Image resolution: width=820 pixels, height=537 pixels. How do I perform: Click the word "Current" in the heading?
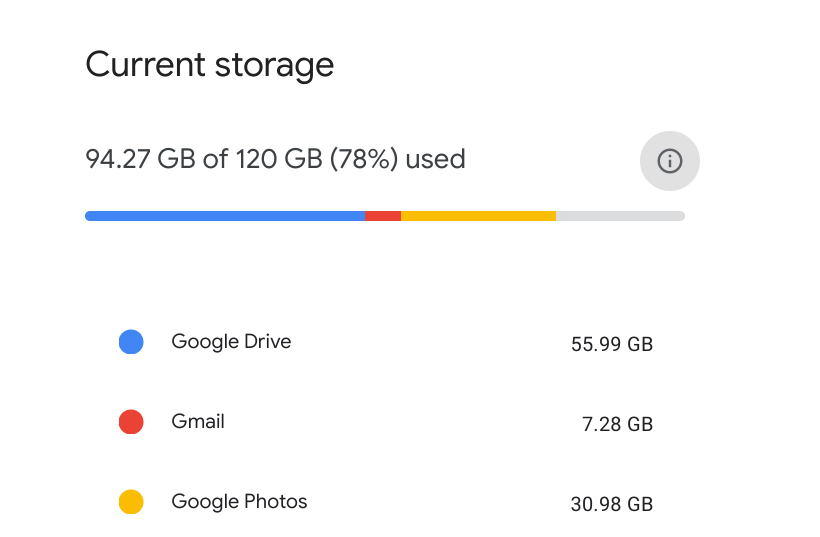(x=146, y=65)
